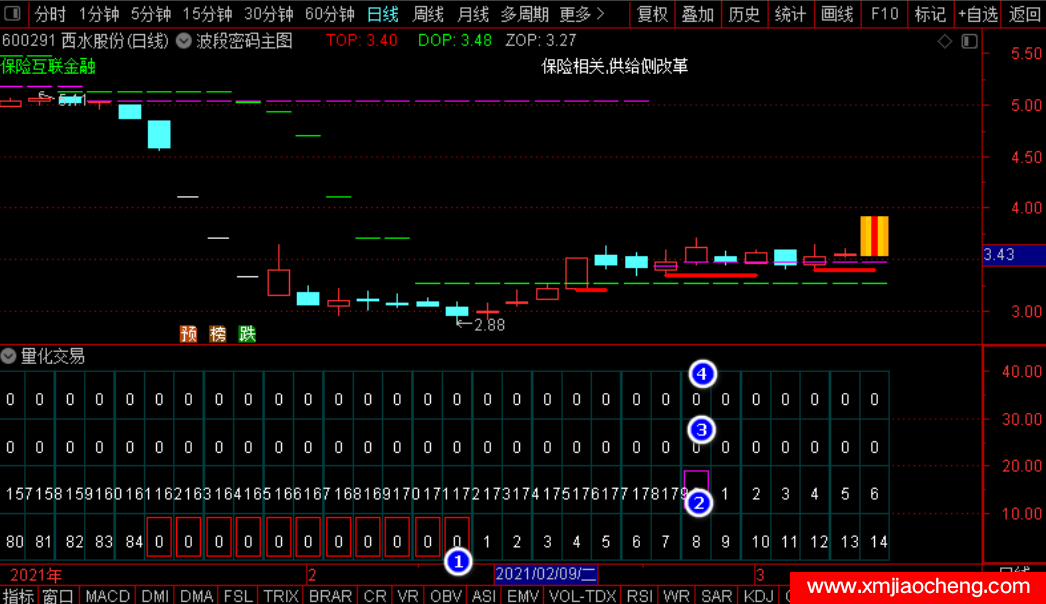Image resolution: width=1046 pixels, height=604 pixels.
Task: Click the window split icon in chart header
Action: (968, 41)
